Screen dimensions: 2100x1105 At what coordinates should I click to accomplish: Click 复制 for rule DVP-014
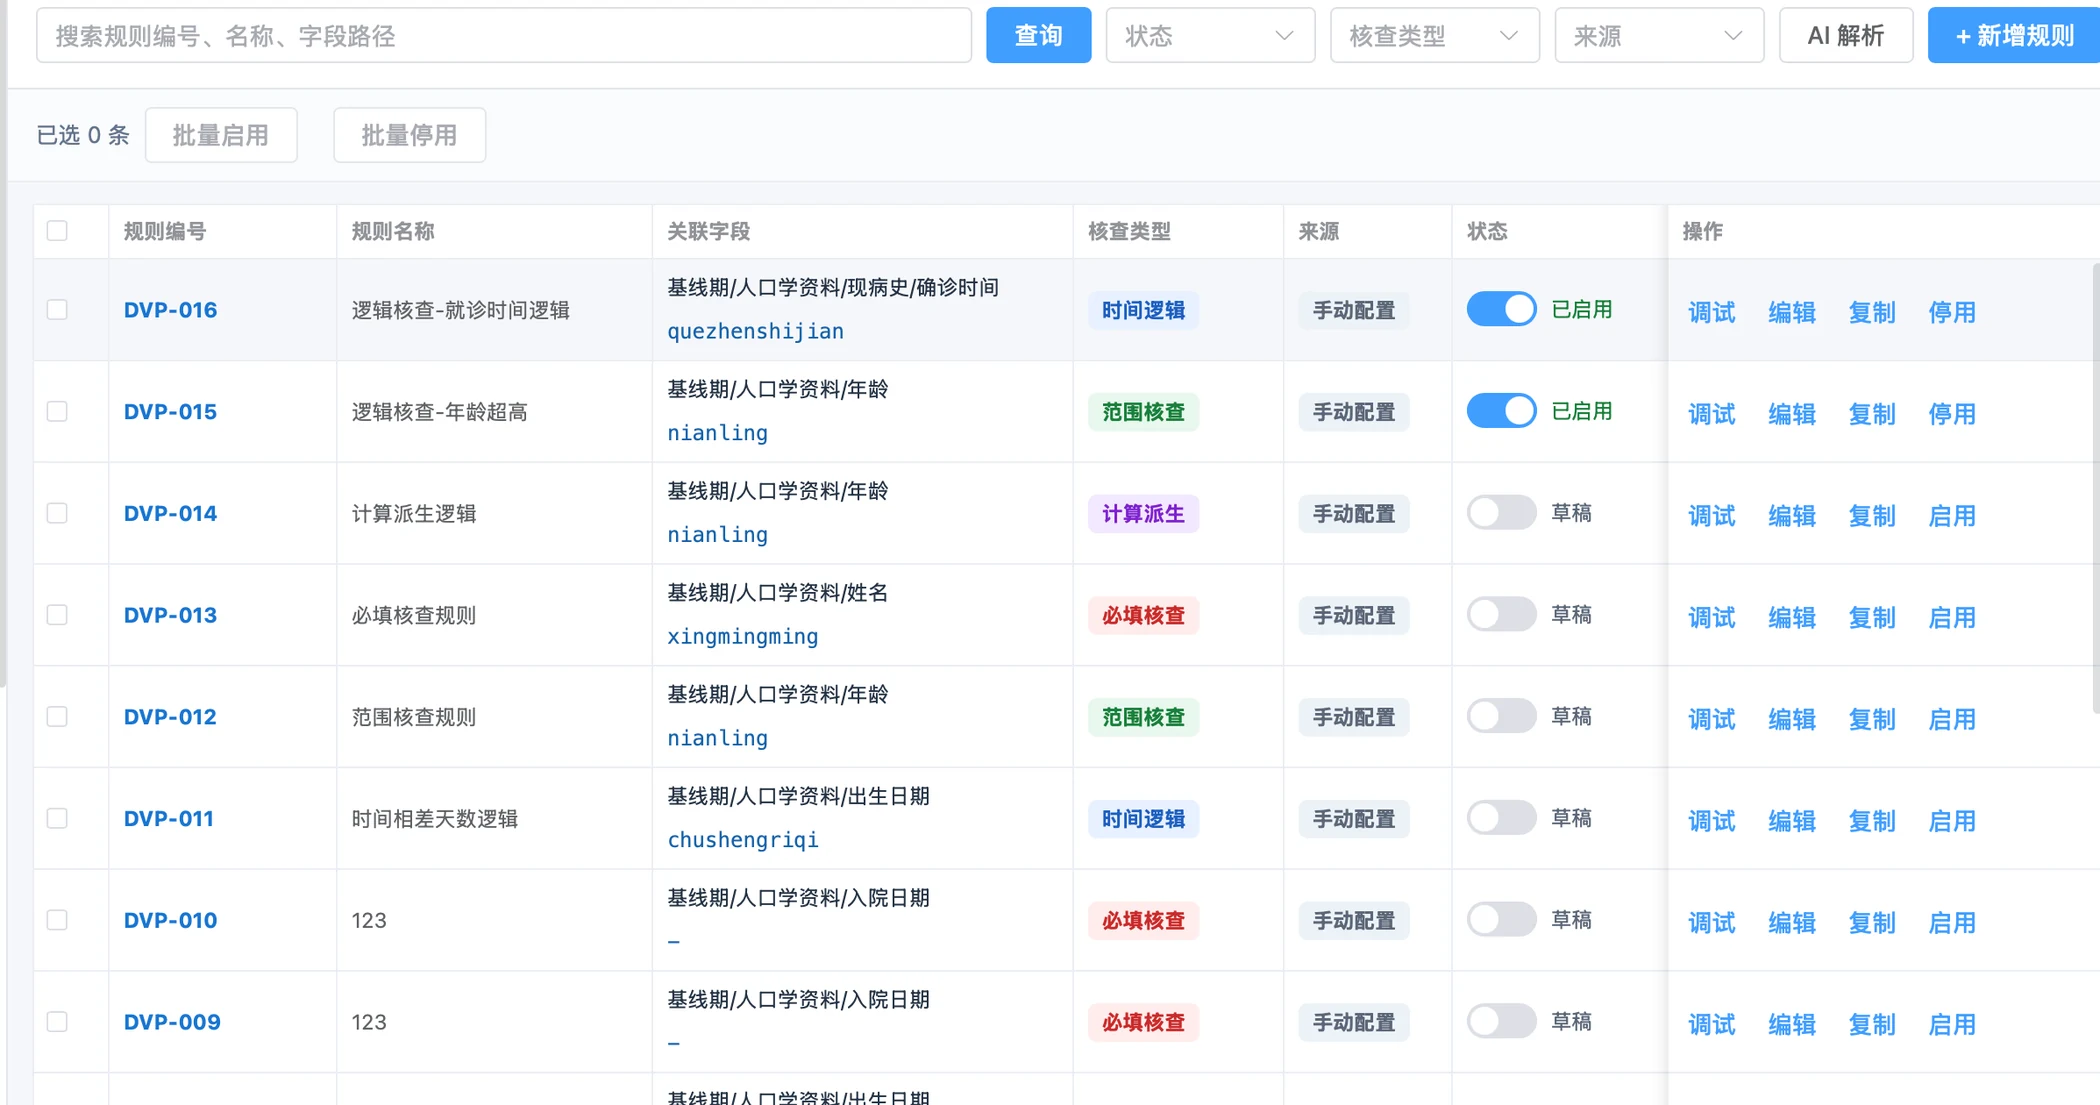pos(1871,516)
